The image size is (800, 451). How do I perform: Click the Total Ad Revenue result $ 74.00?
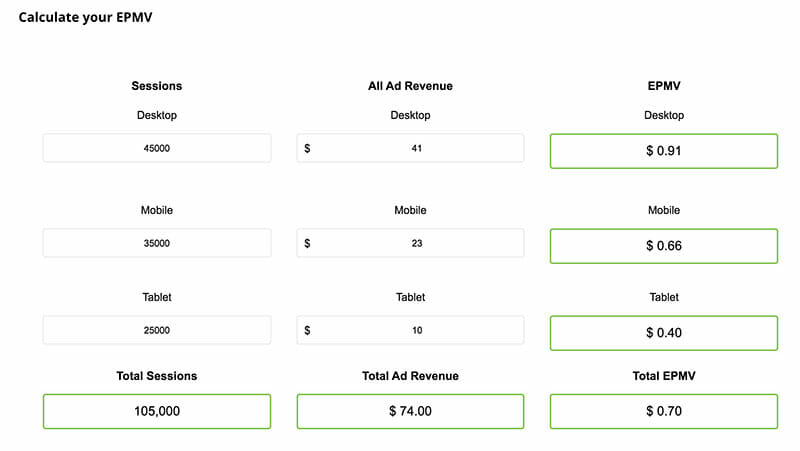click(x=410, y=411)
